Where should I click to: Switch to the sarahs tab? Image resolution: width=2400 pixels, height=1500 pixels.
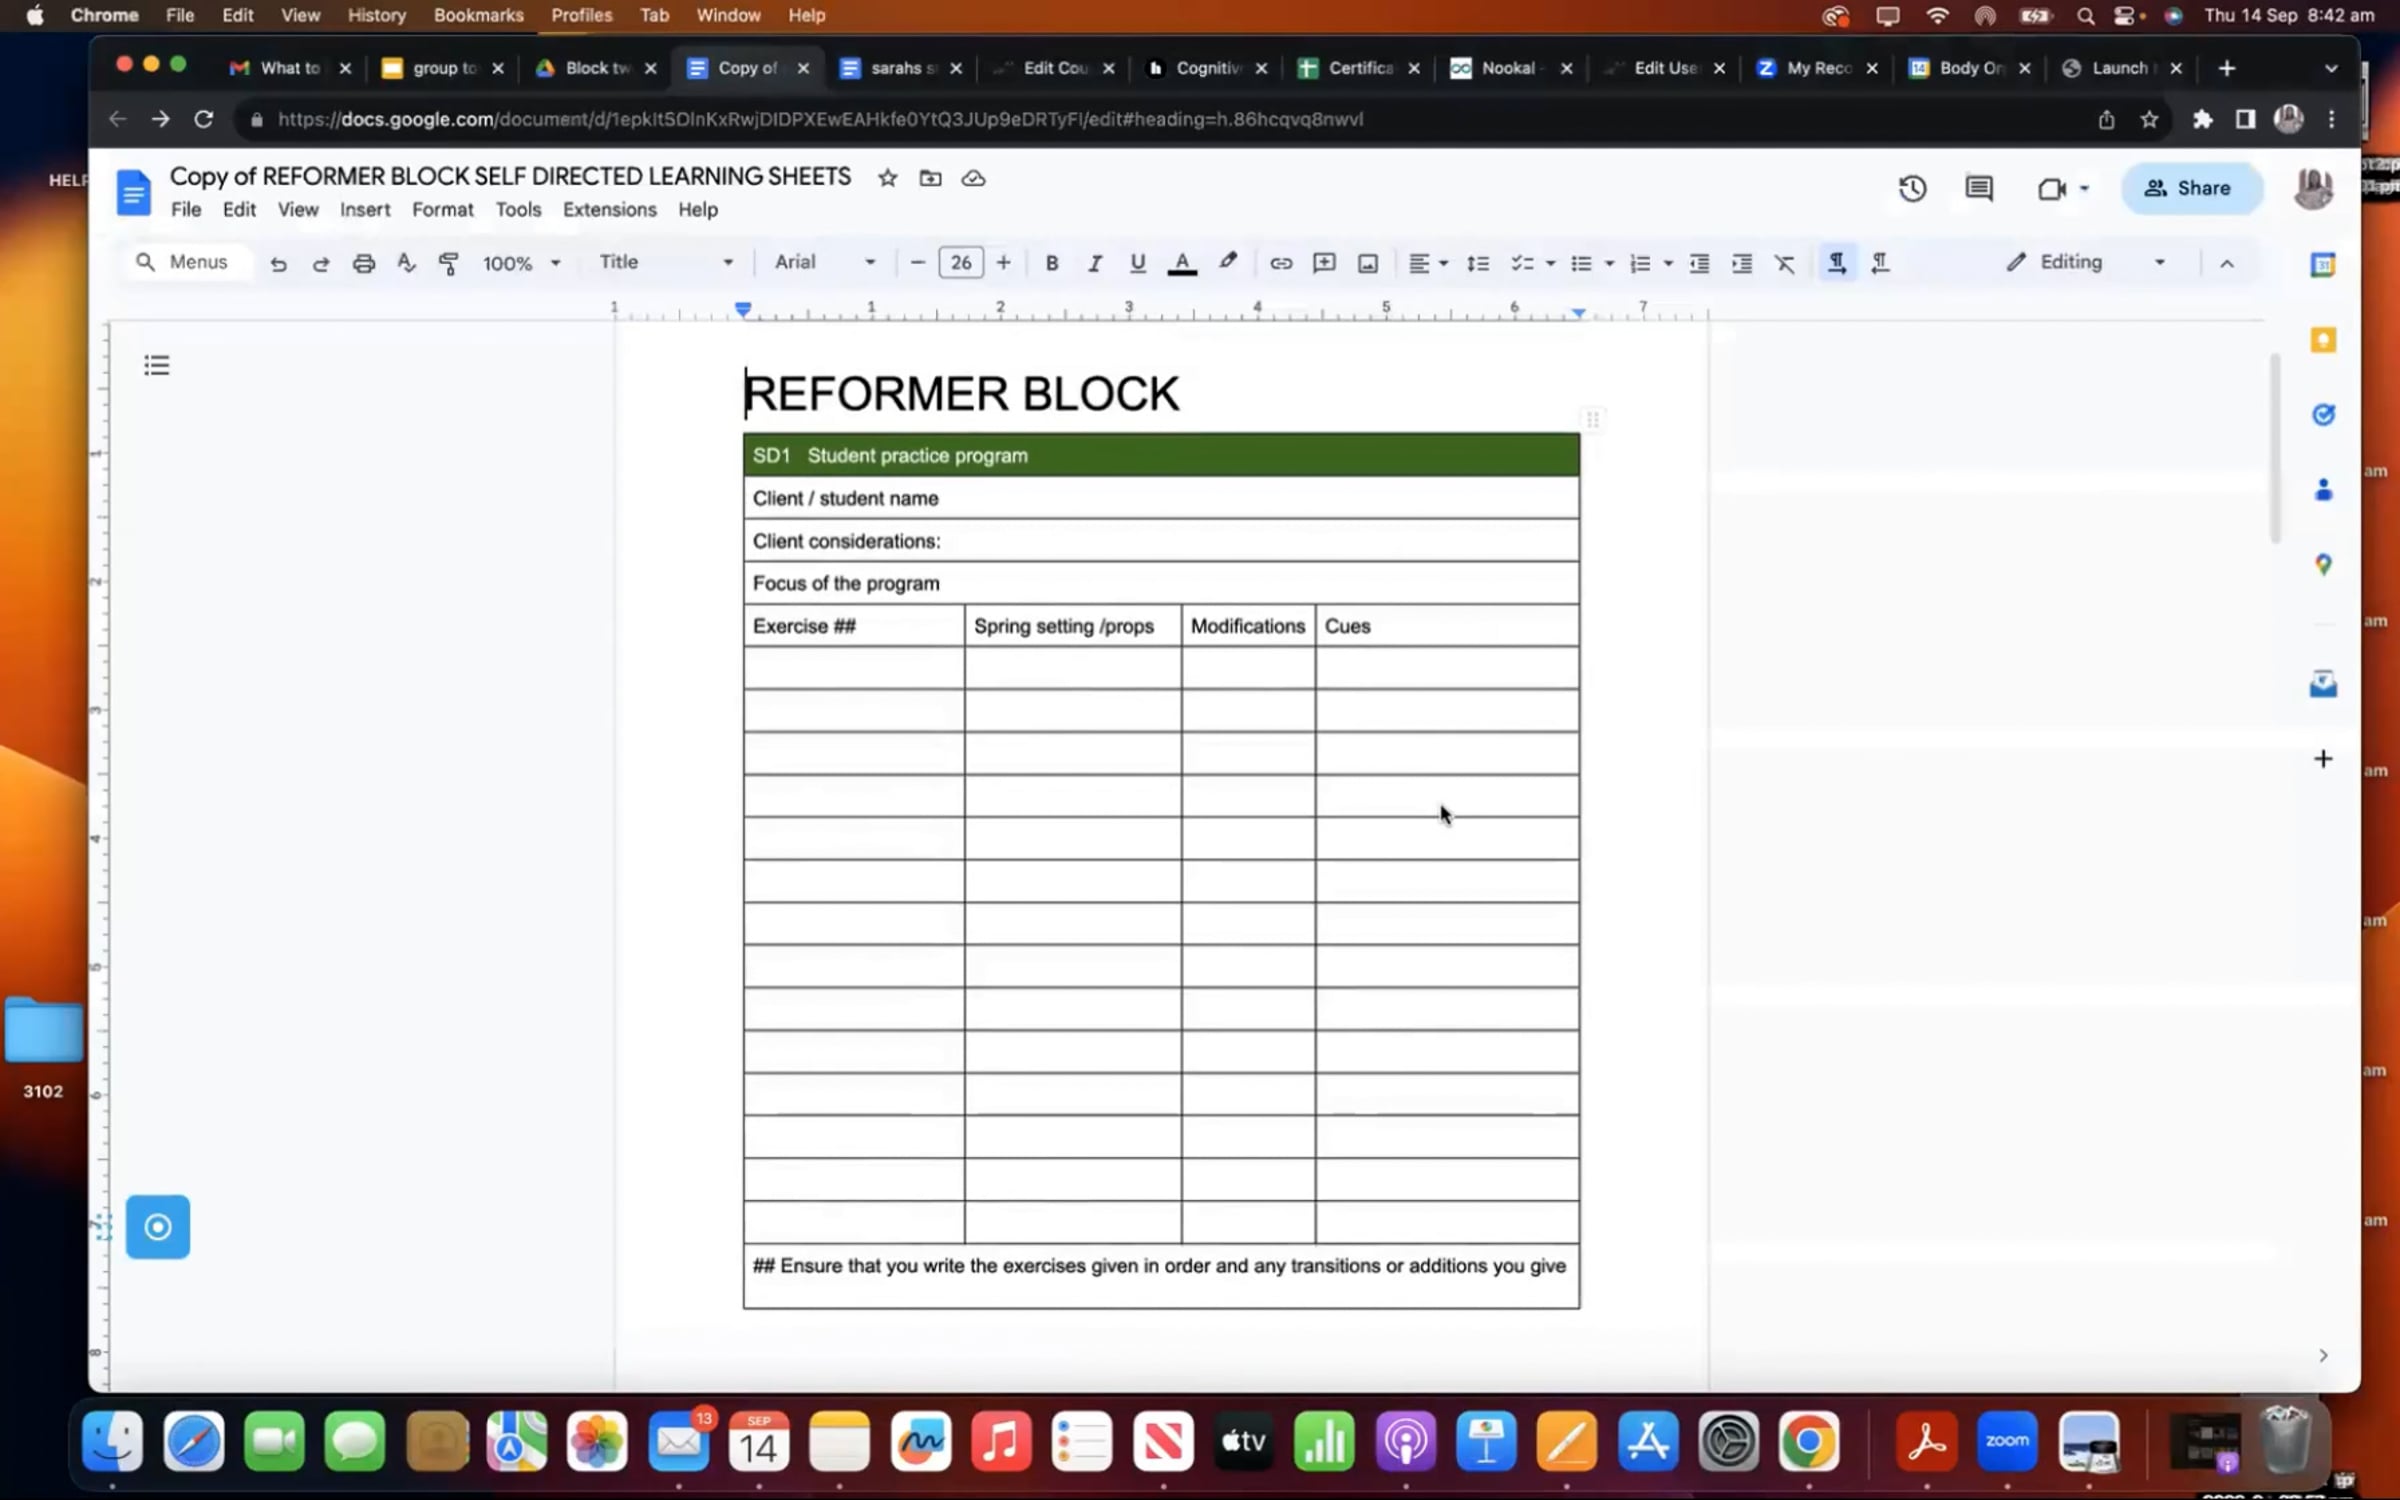[x=900, y=68]
